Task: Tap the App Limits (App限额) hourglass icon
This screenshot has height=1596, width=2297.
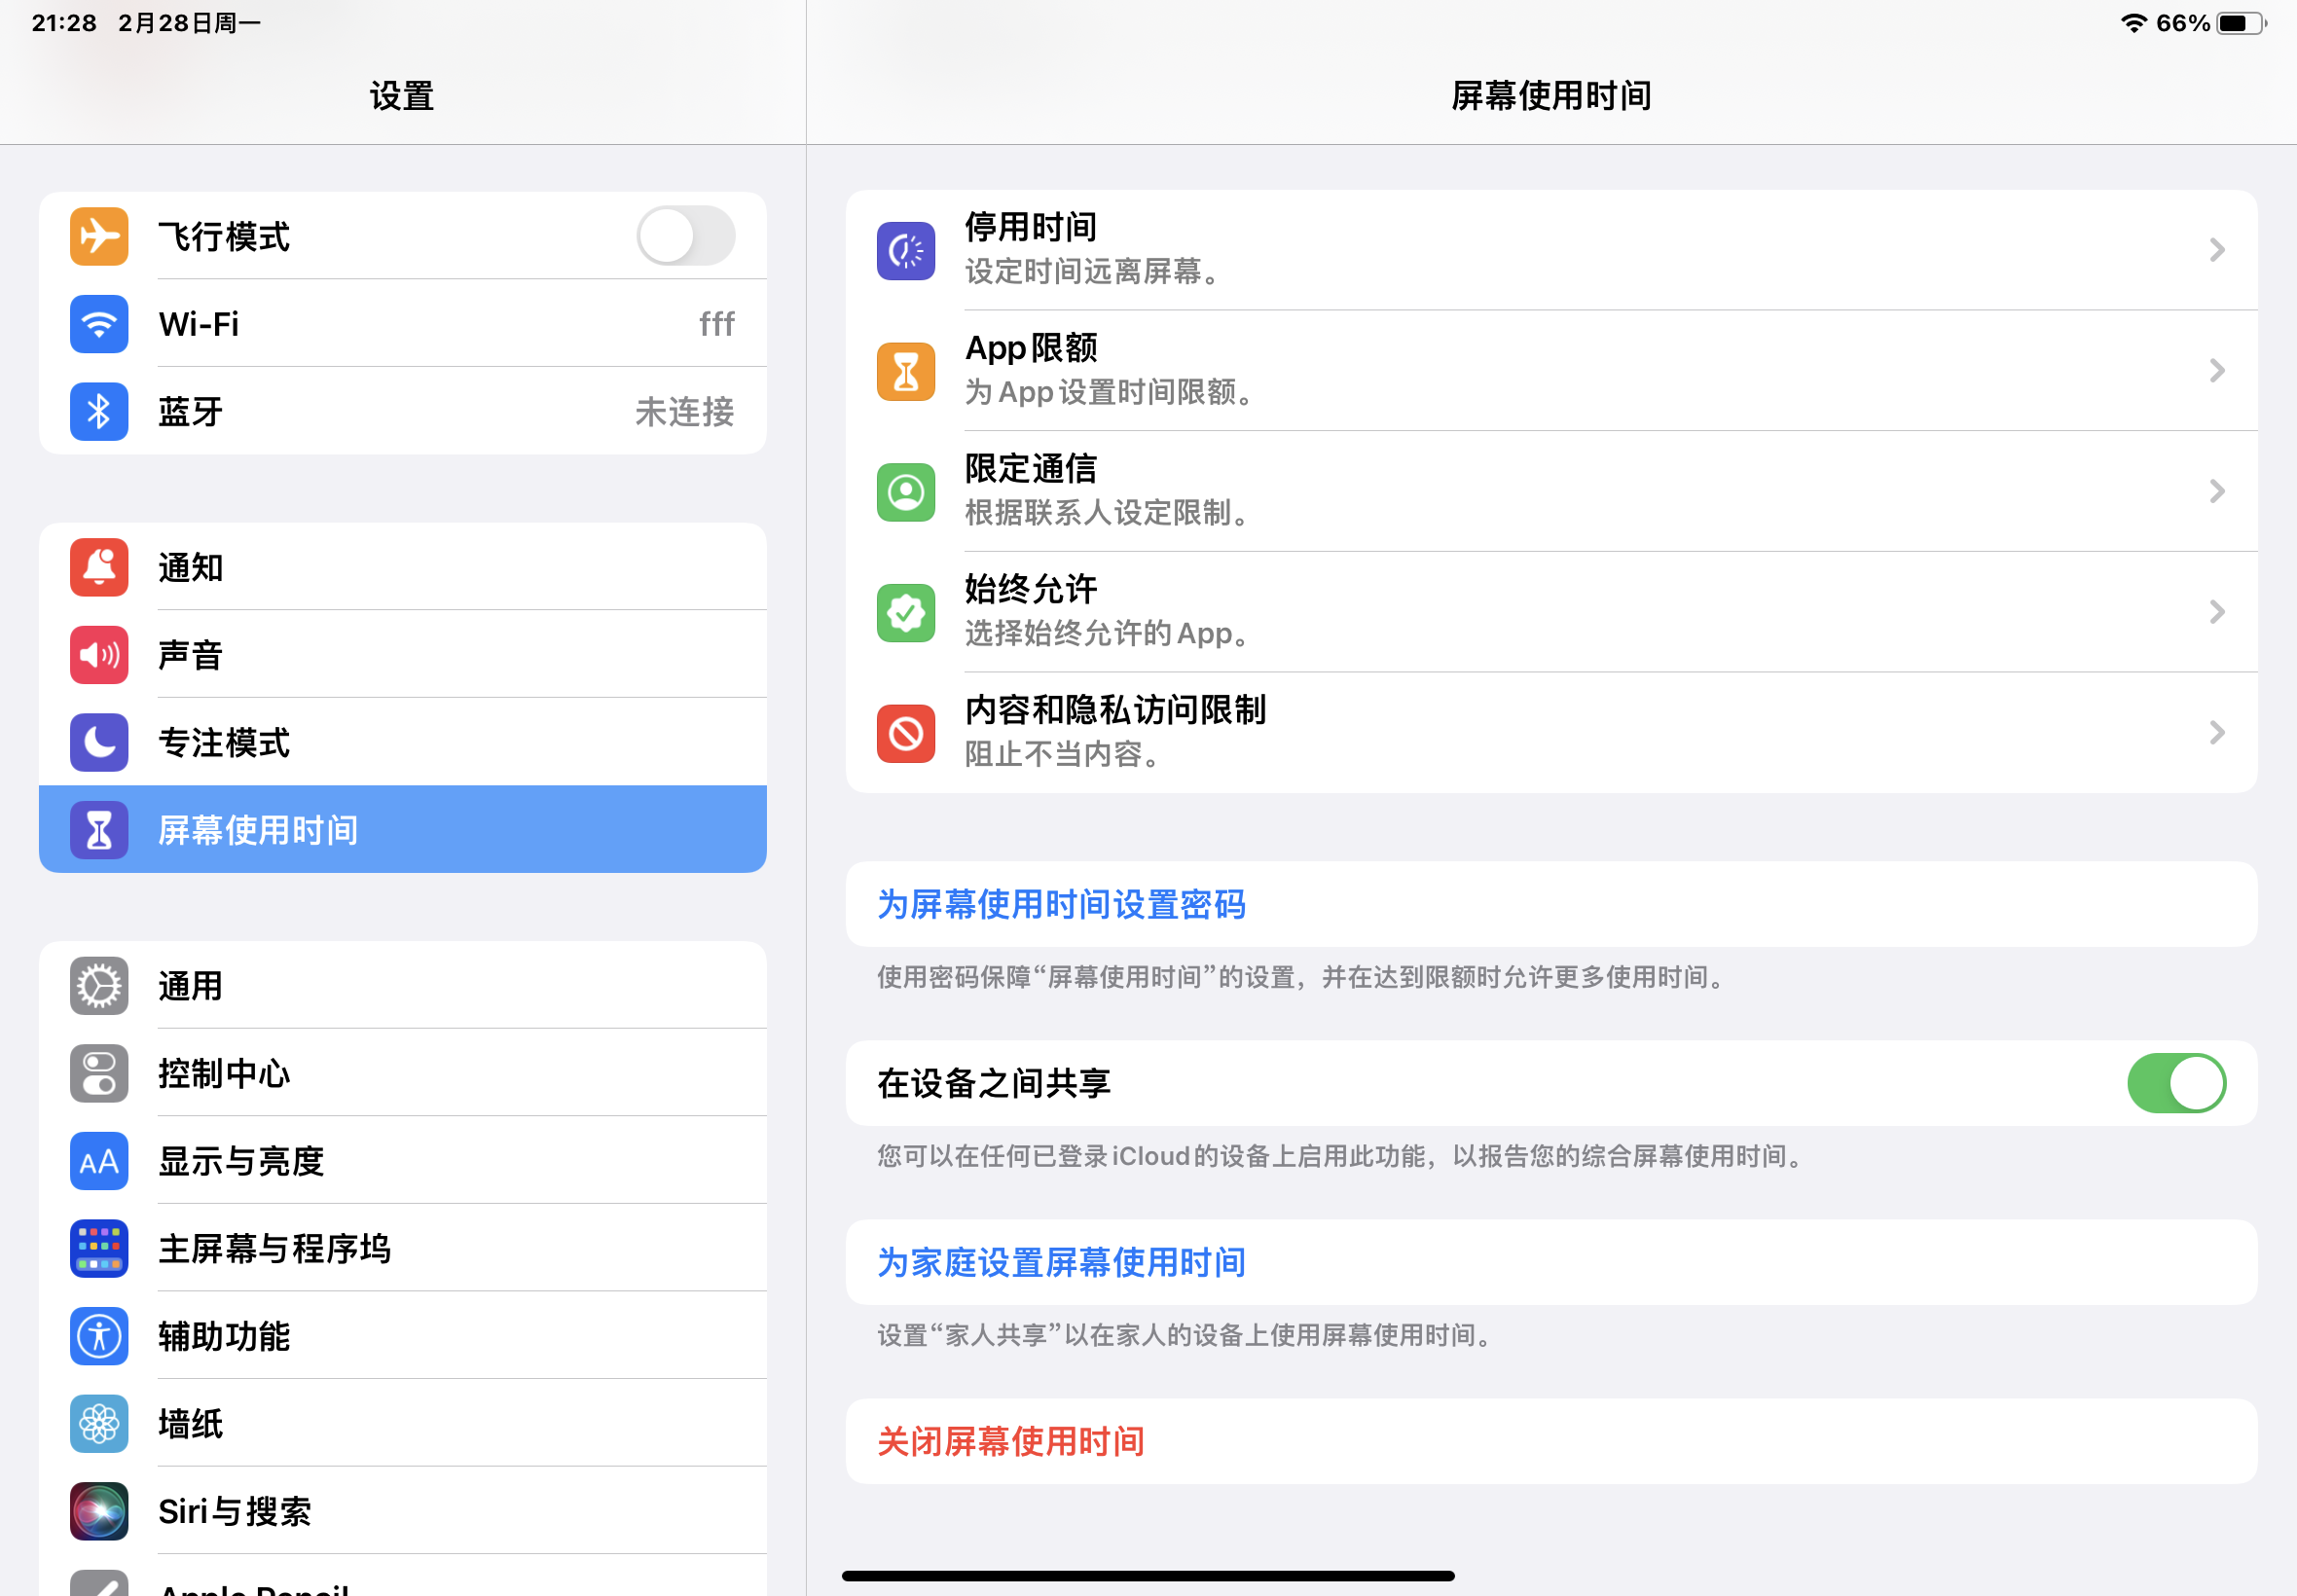Action: point(905,371)
